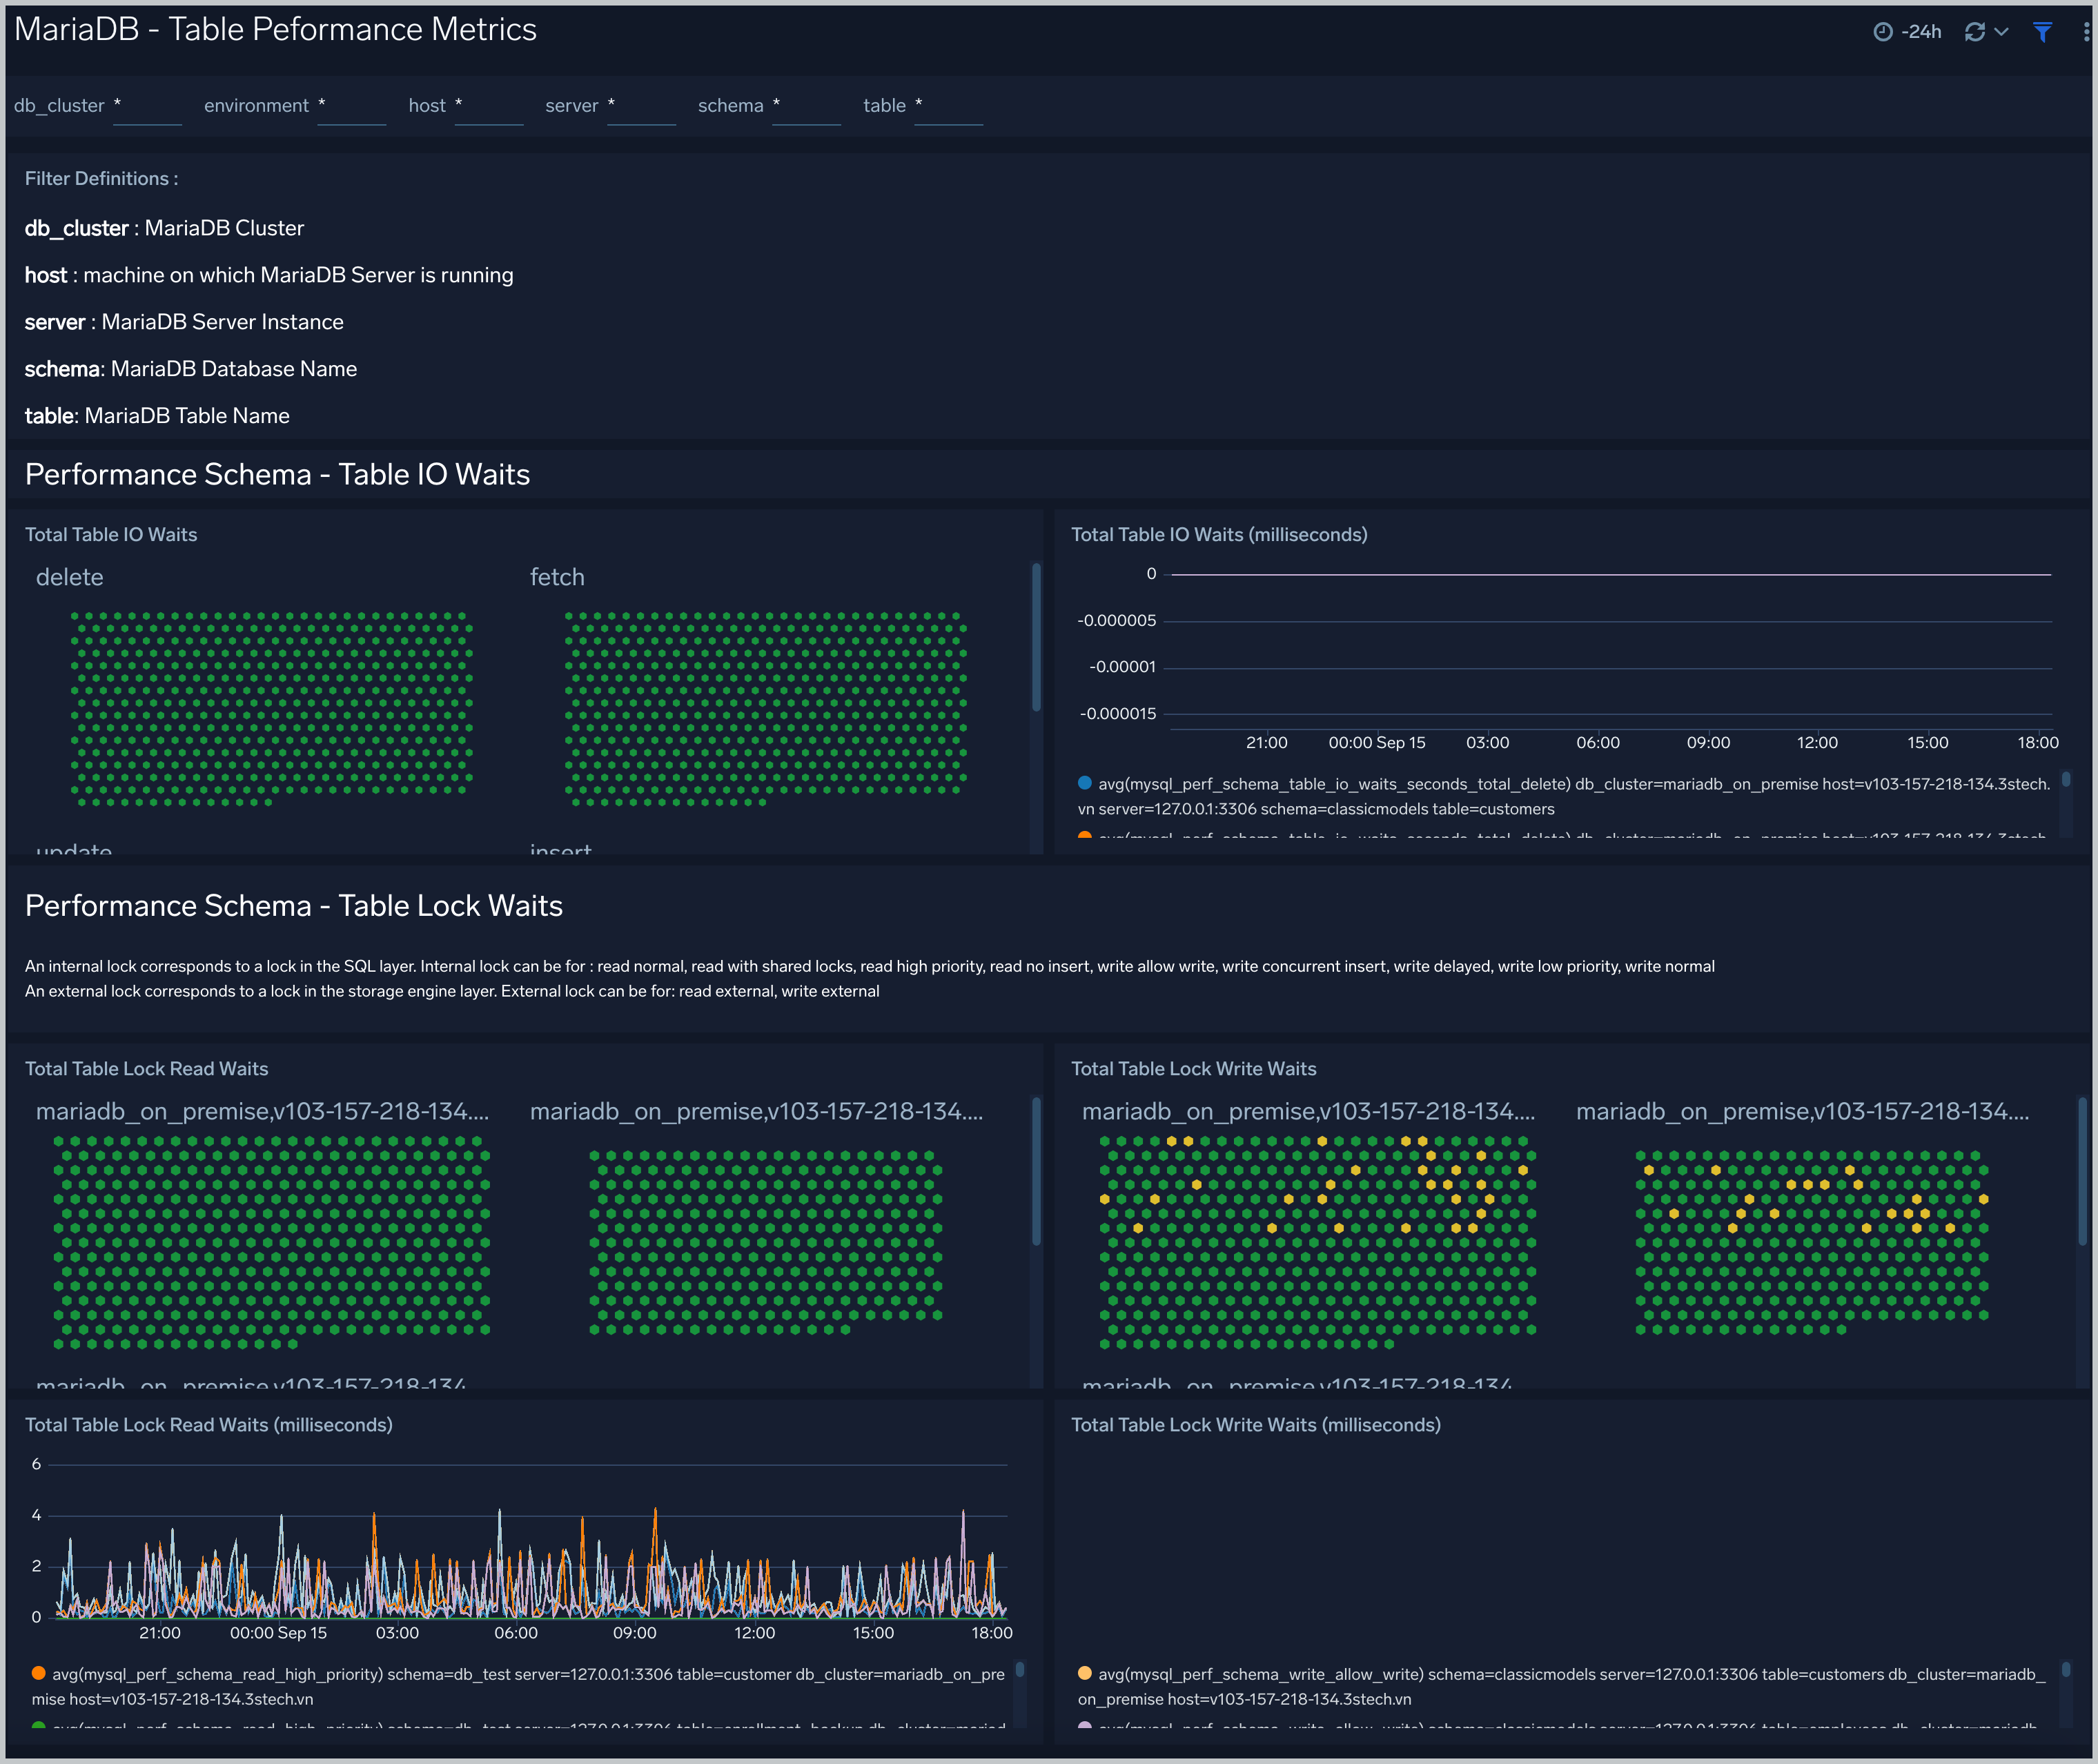
Task: Open the -24h time range selector
Action: (x=1907, y=32)
